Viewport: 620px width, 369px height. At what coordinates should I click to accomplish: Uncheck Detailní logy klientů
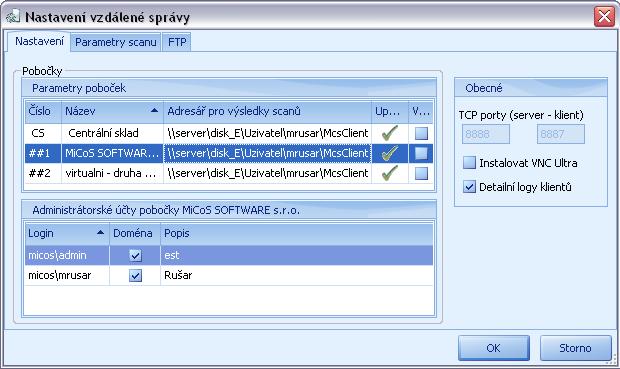point(469,187)
